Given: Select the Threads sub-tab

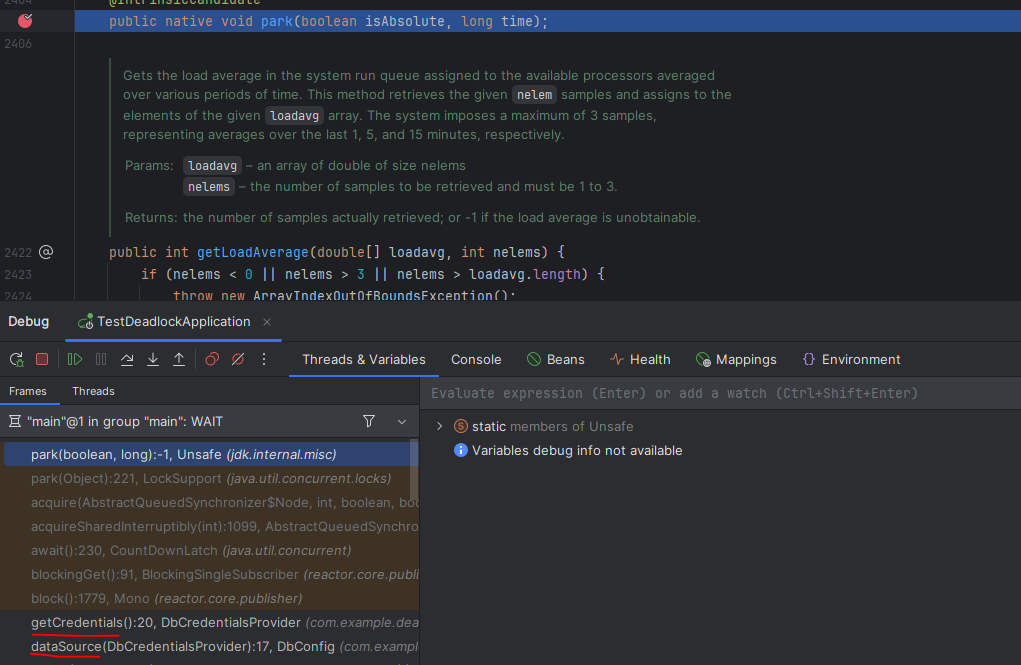Looking at the screenshot, I should (x=93, y=391).
